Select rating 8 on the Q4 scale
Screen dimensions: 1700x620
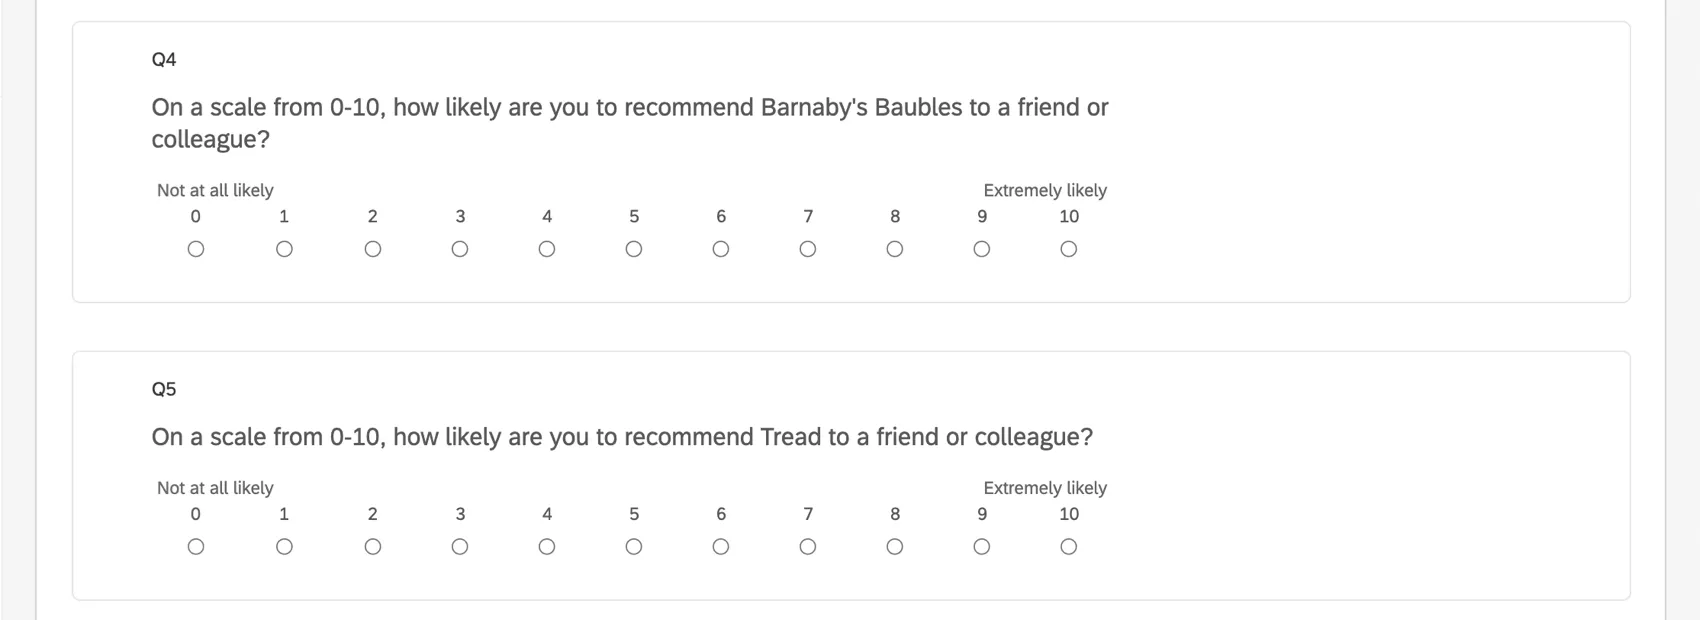point(894,248)
